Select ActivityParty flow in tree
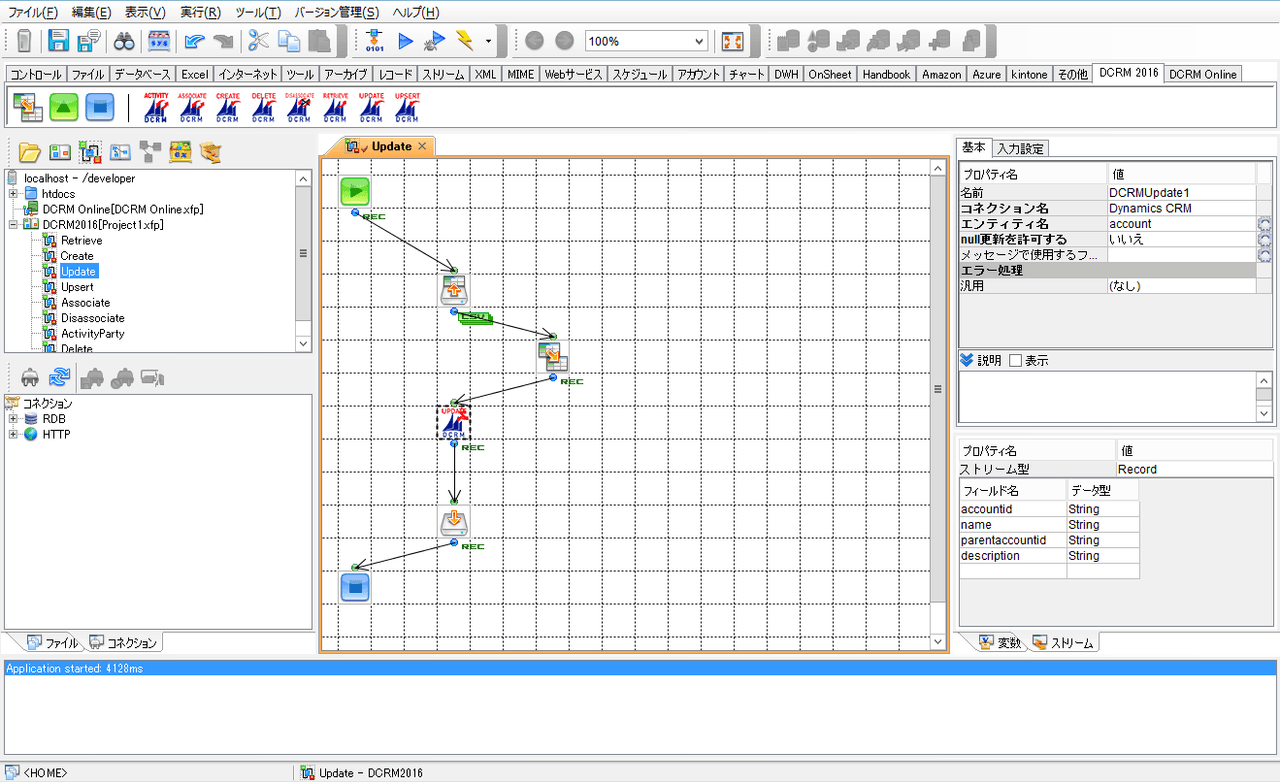This screenshot has height=782, width=1280. pos(92,333)
